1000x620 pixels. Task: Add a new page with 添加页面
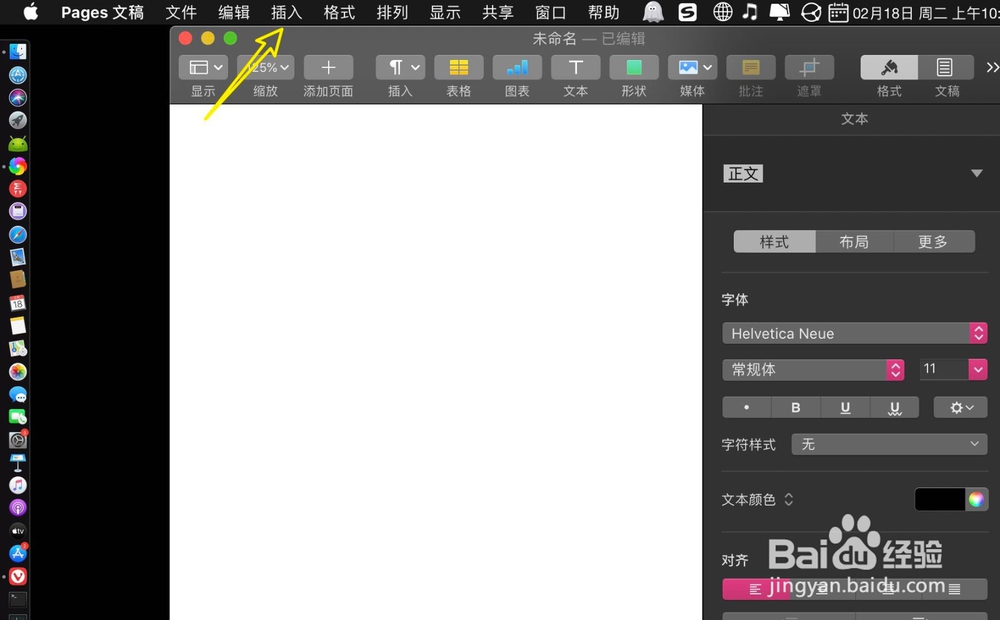(x=328, y=68)
